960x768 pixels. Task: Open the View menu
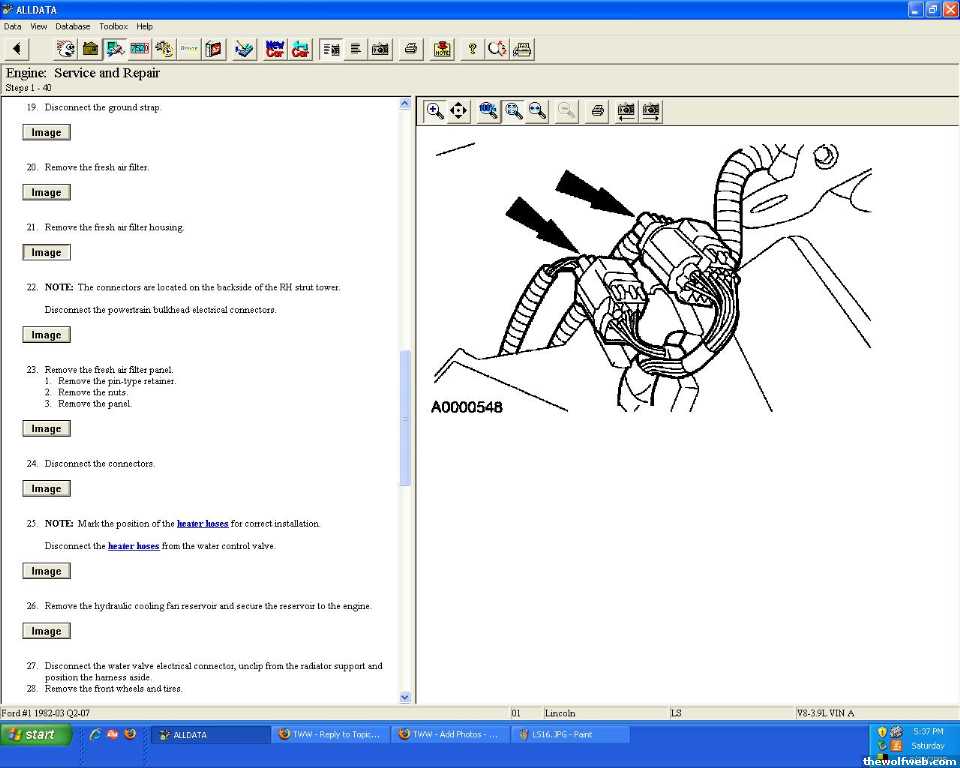(38, 26)
